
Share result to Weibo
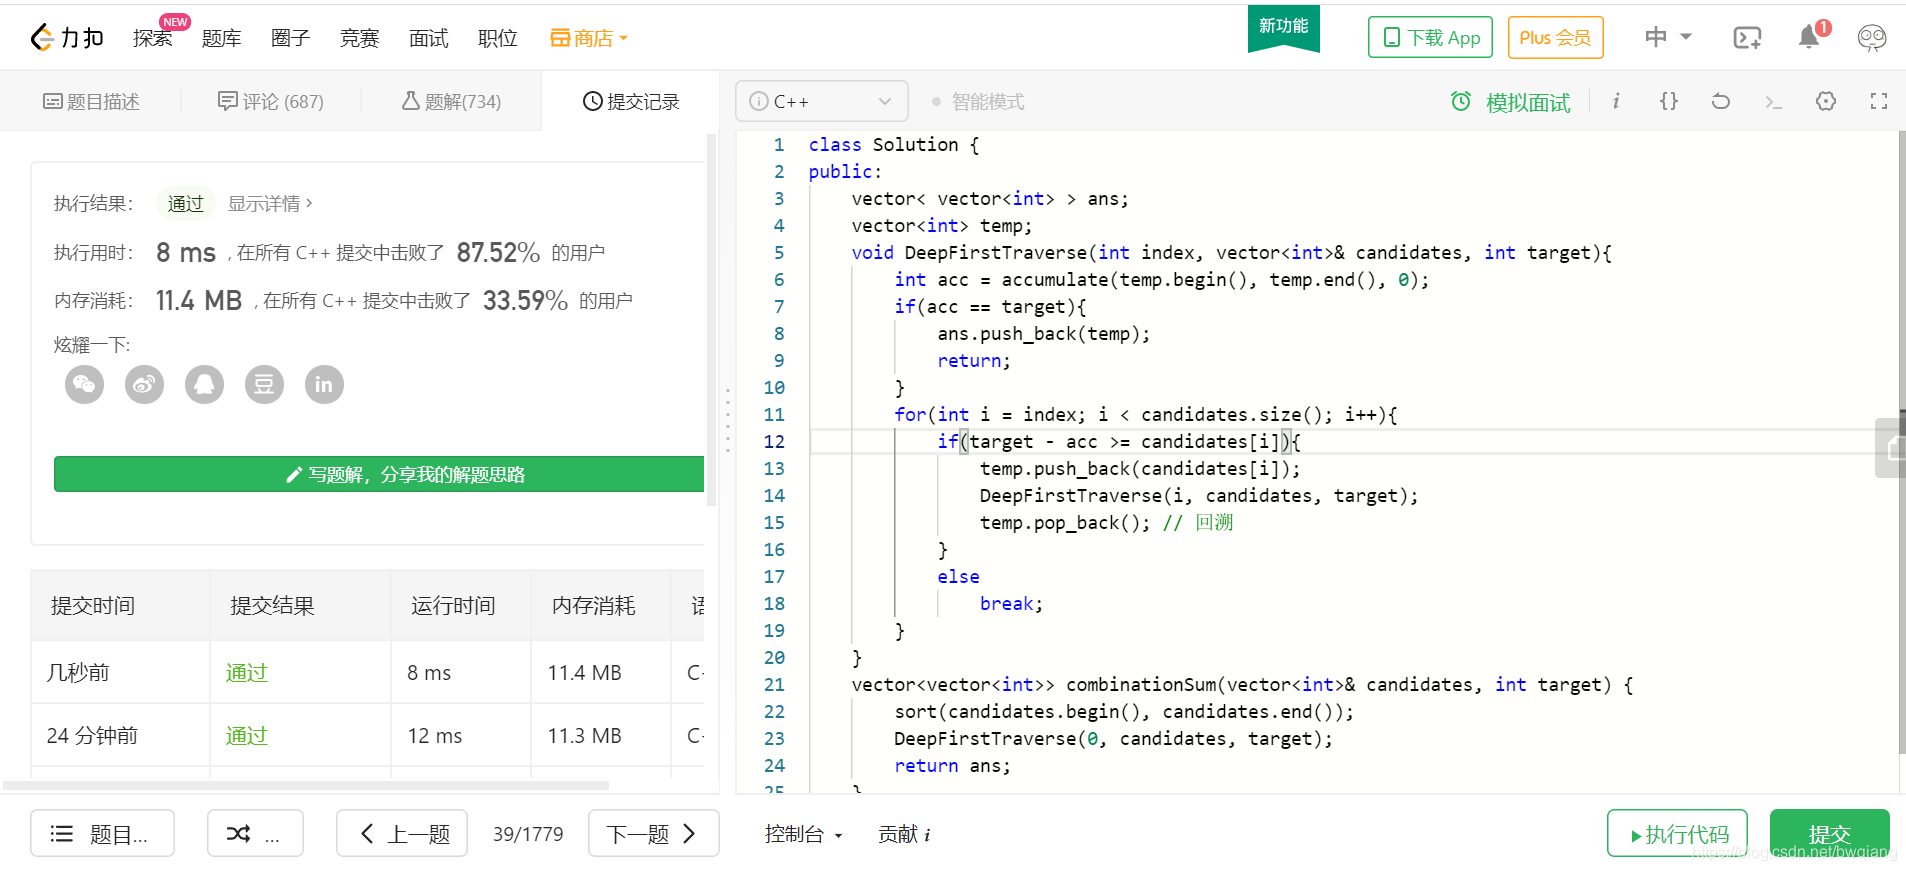pos(144,384)
